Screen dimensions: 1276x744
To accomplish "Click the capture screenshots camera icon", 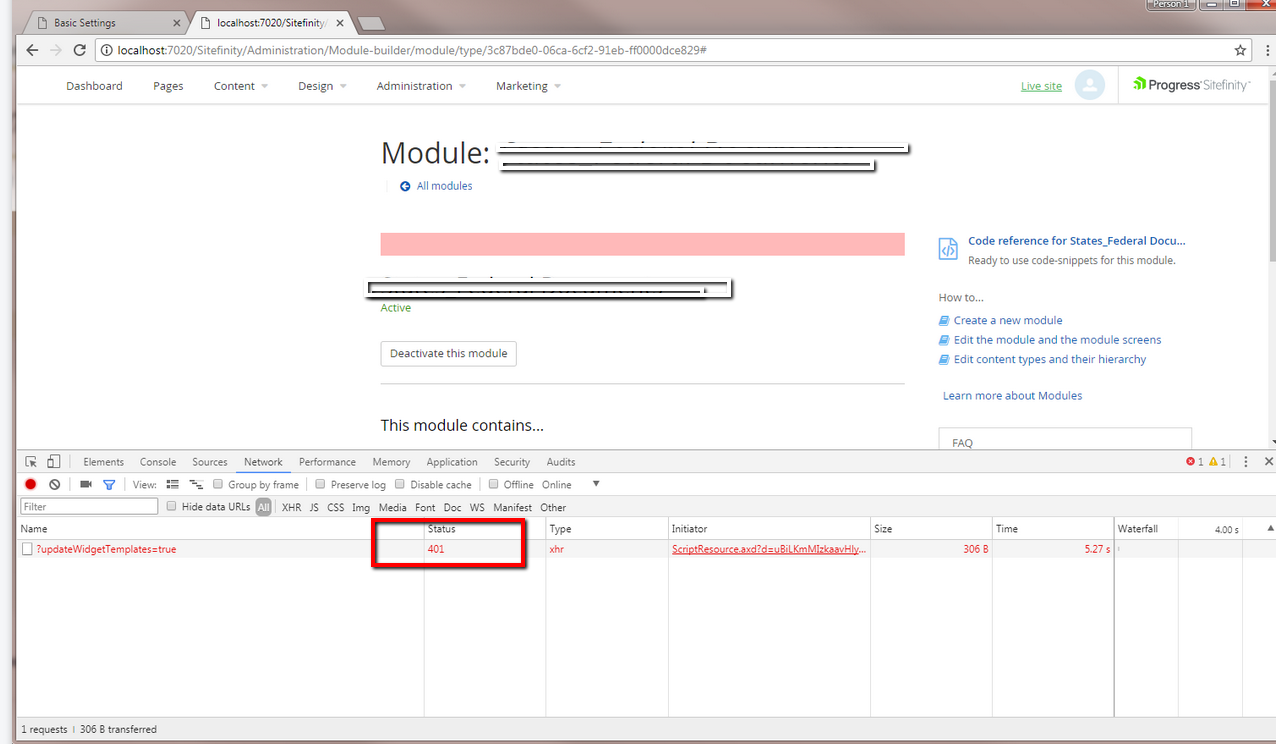I will (85, 484).
